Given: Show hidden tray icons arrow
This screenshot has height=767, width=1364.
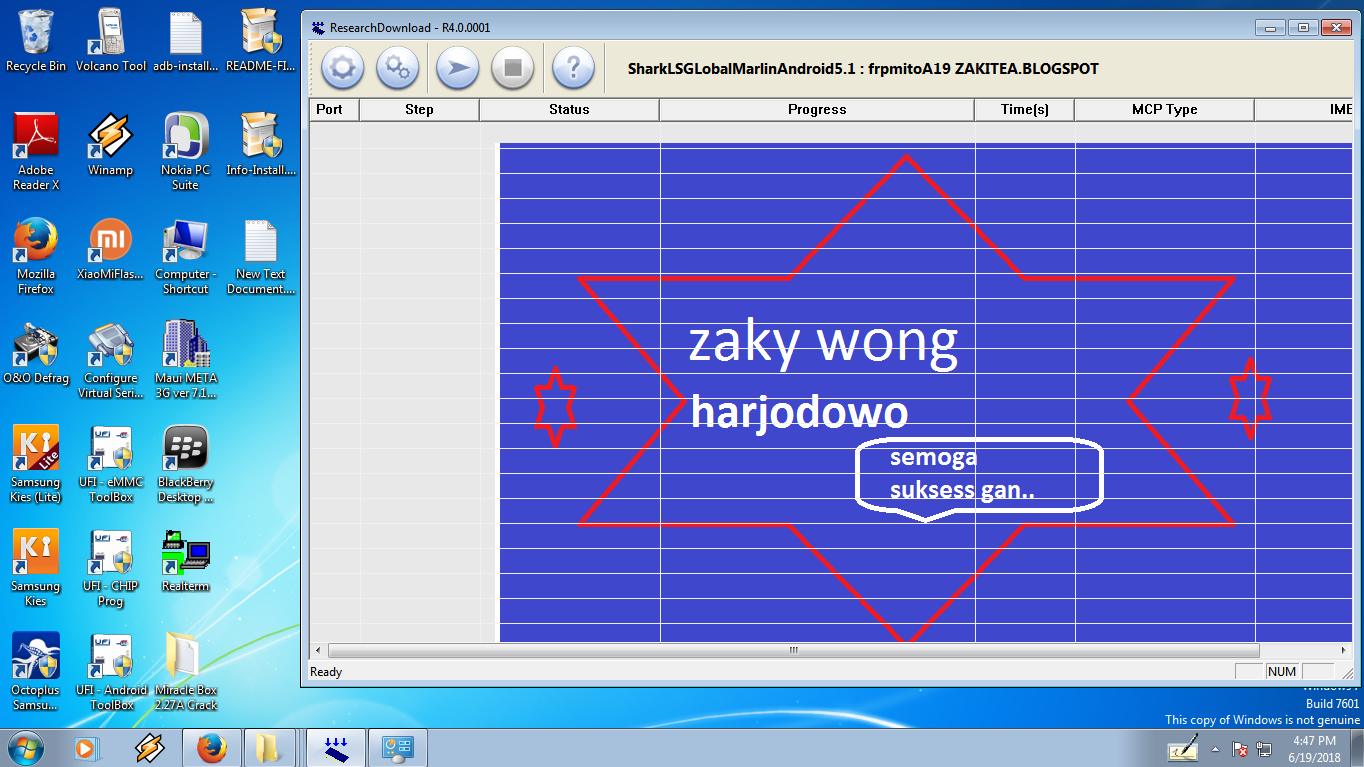Looking at the screenshot, I should (1215, 749).
